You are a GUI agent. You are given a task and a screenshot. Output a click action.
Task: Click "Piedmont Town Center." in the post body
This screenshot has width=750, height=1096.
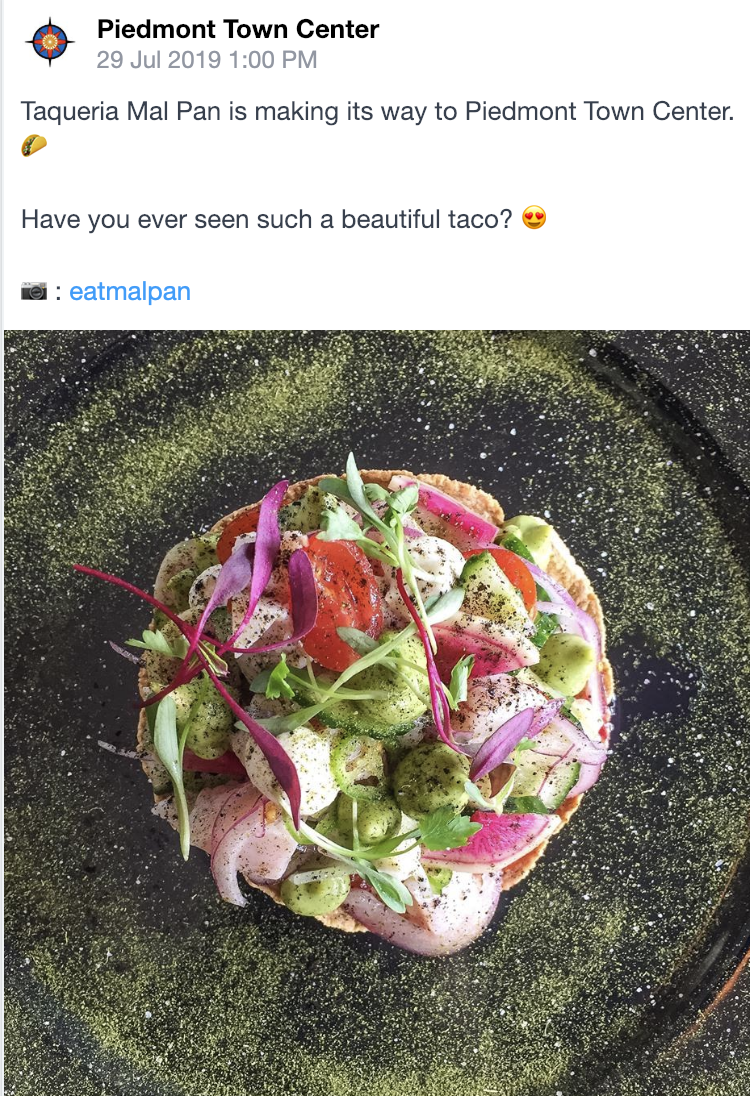pyautogui.click(x=600, y=111)
